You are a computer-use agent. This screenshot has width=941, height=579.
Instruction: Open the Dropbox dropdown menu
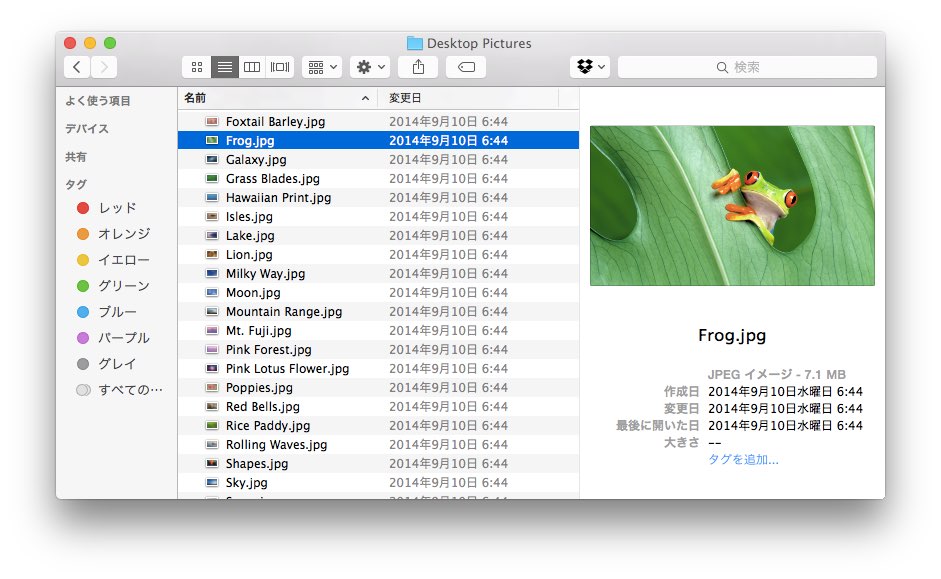click(591, 67)
